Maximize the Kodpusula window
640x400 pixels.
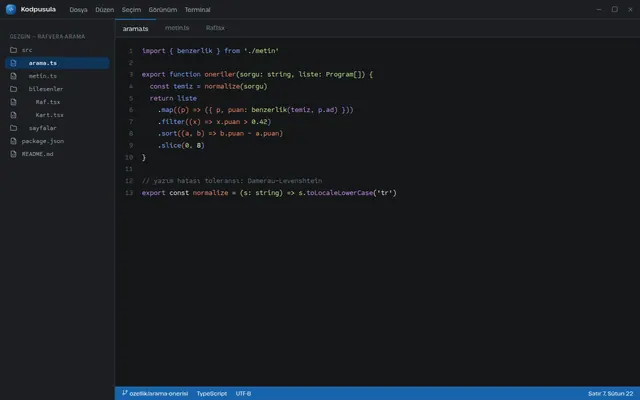point(614,9)
